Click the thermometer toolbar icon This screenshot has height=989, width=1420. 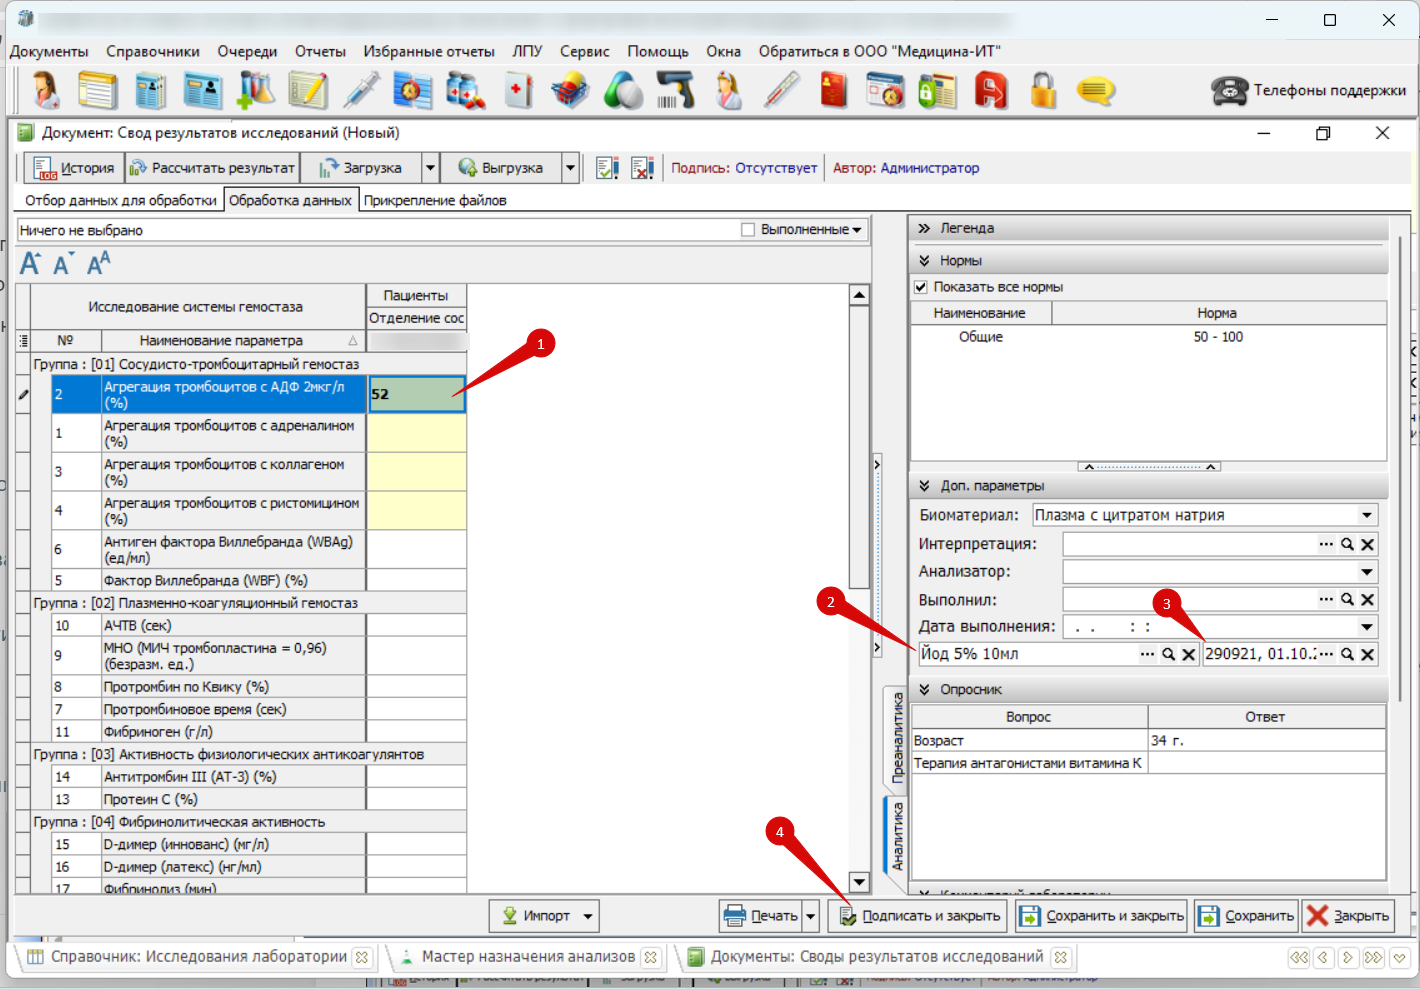pos(781,91)
